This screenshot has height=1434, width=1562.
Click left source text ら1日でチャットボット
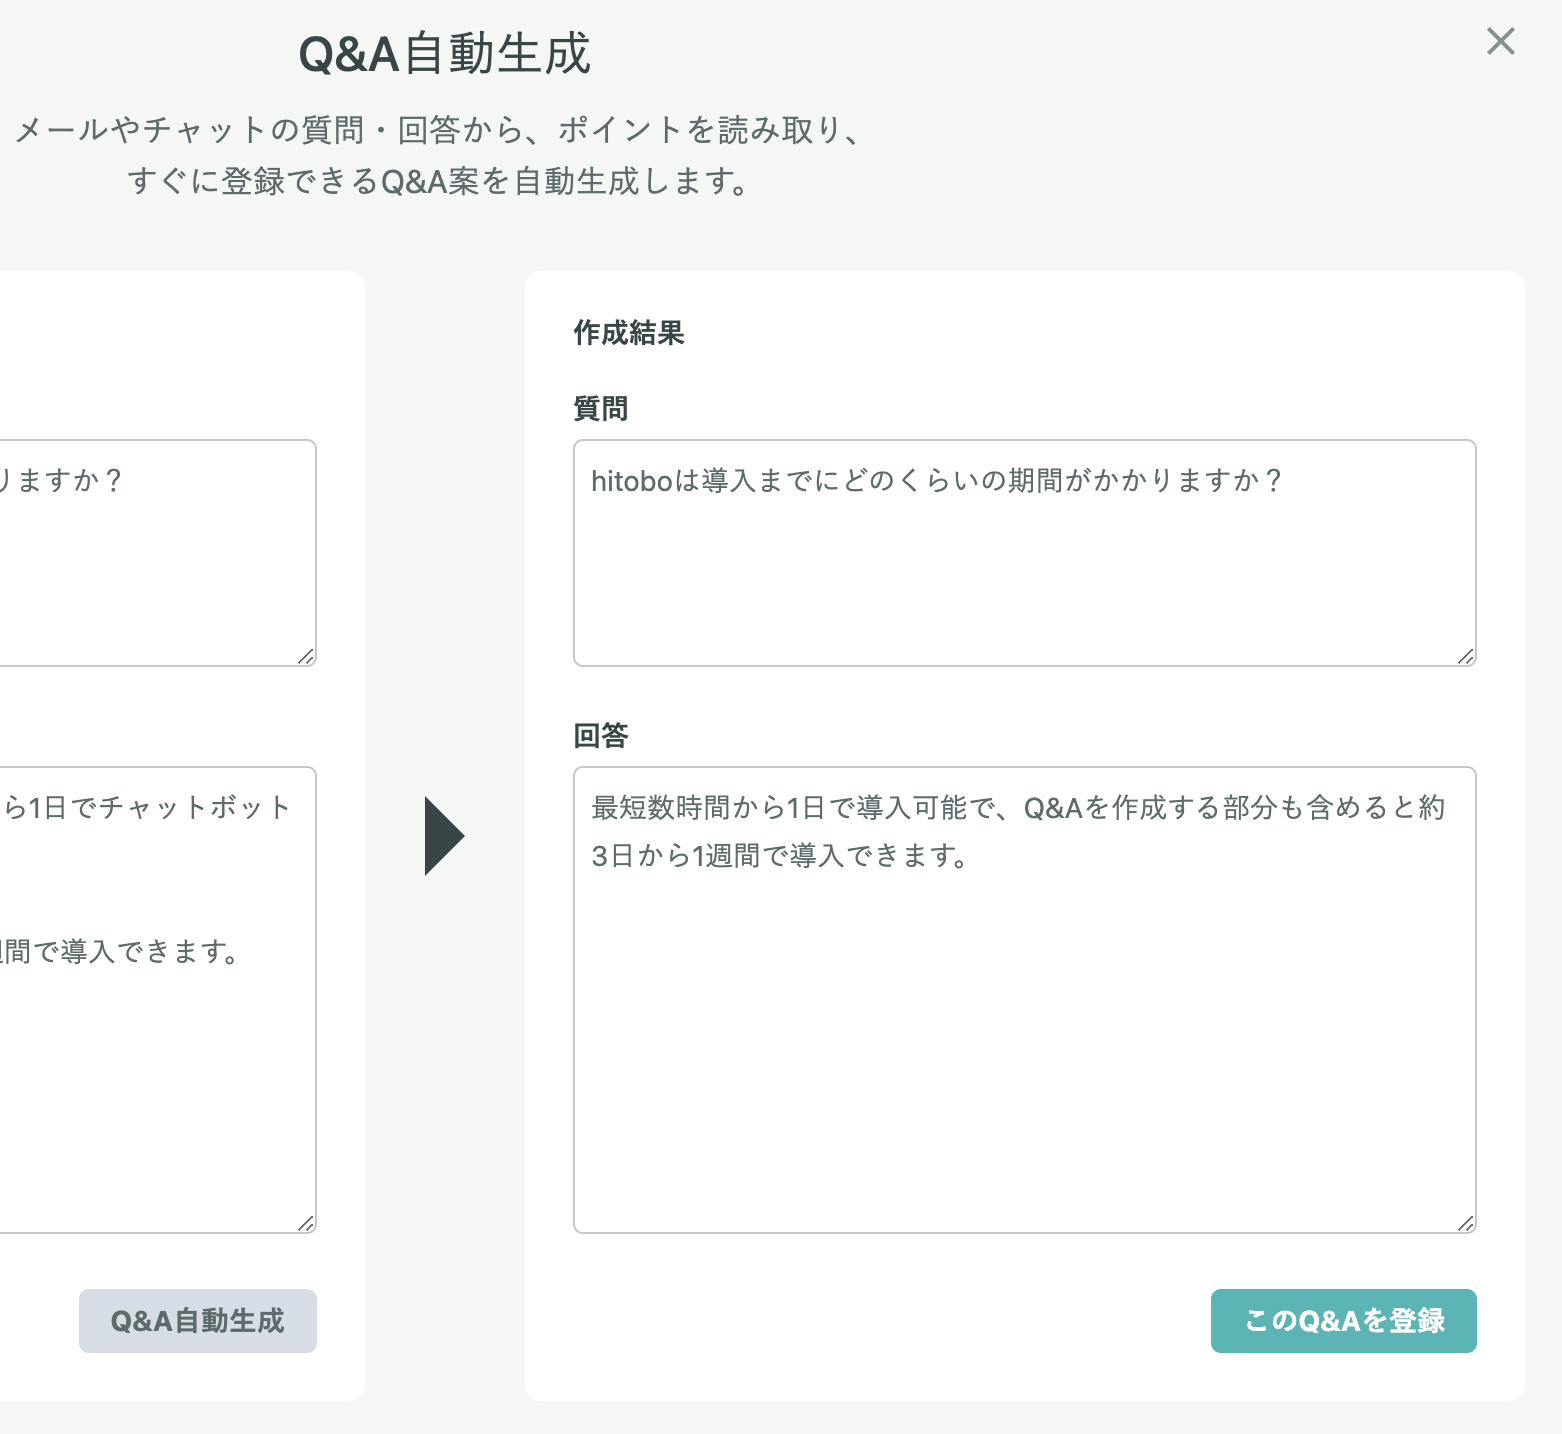[x=148, y=807]
